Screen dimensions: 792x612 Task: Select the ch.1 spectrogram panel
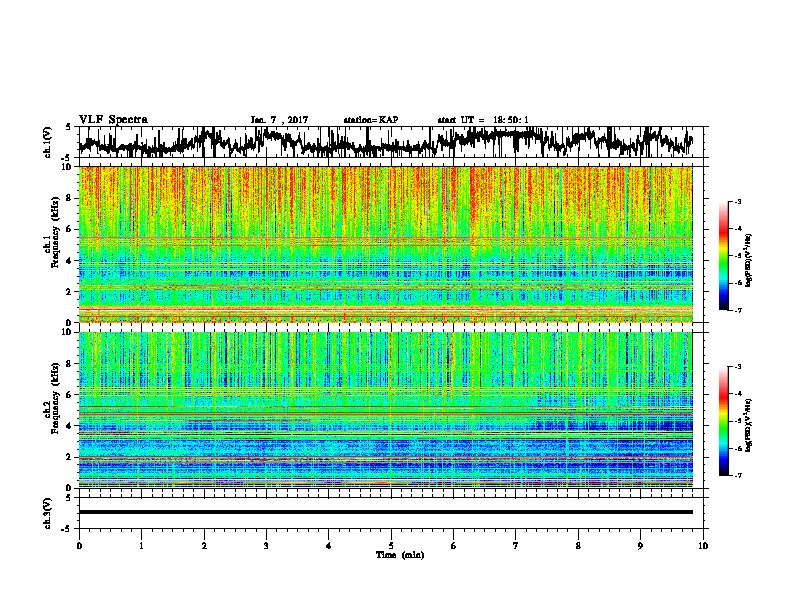click(x=386, y=244)
